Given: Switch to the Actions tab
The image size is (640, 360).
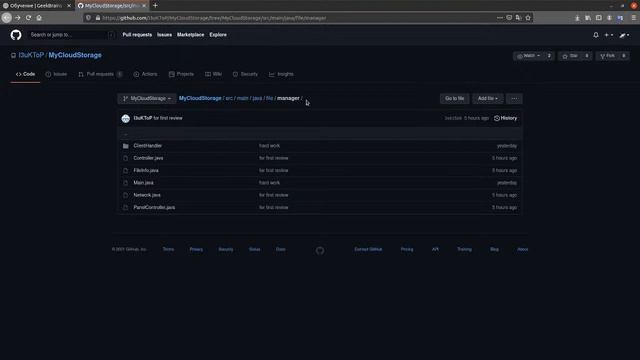Looking at the screenshot, I should (145, 74).
